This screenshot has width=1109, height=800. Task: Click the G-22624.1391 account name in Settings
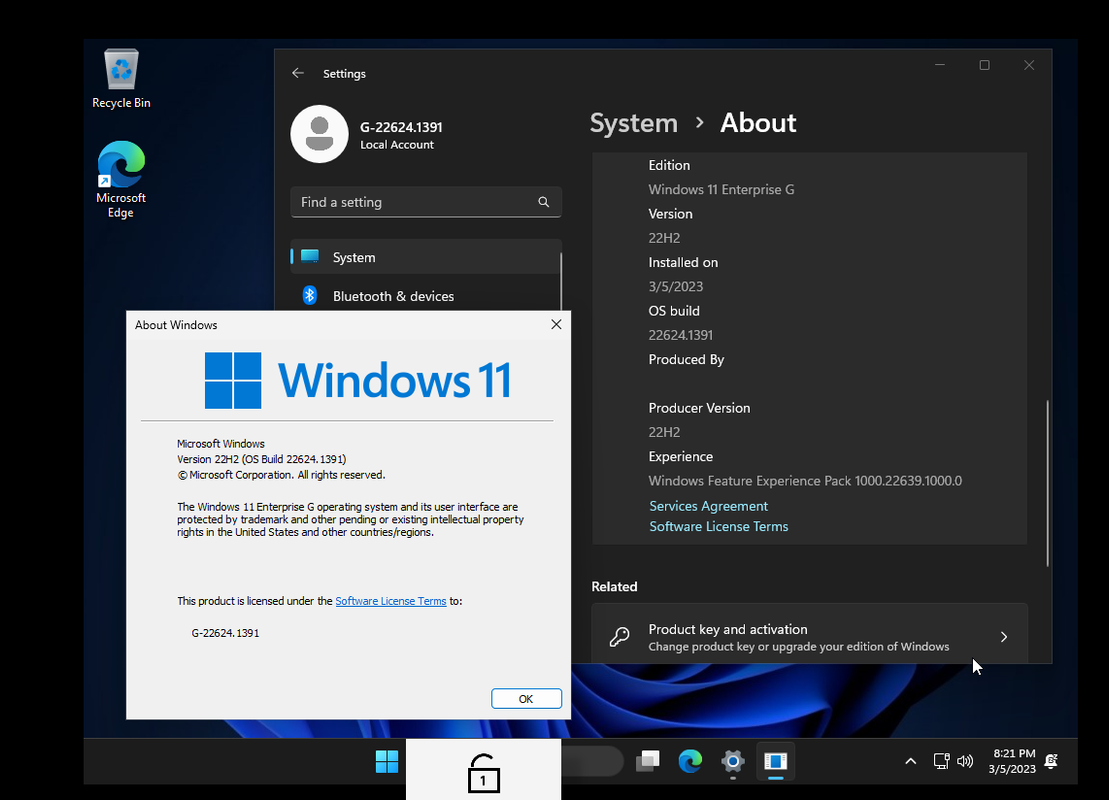pyautogui.click(x=401, y=127)
